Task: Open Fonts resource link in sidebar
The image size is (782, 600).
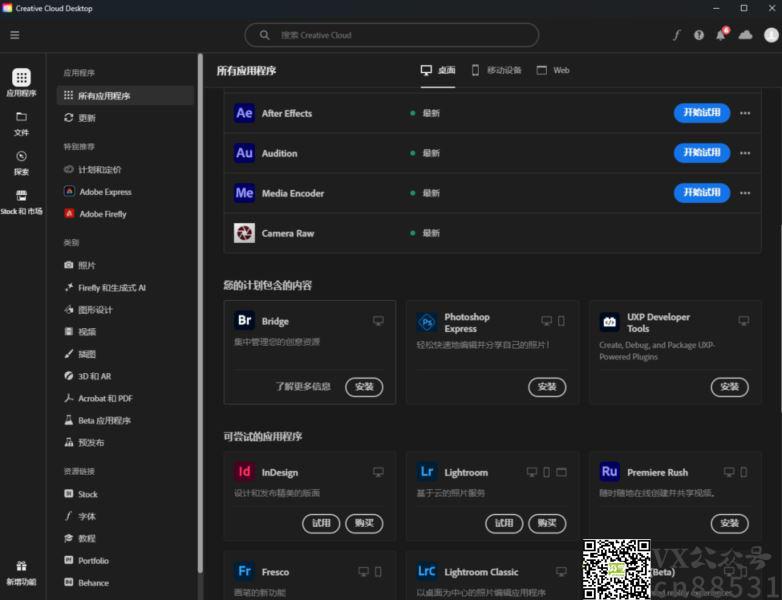Action: [80, 516]
